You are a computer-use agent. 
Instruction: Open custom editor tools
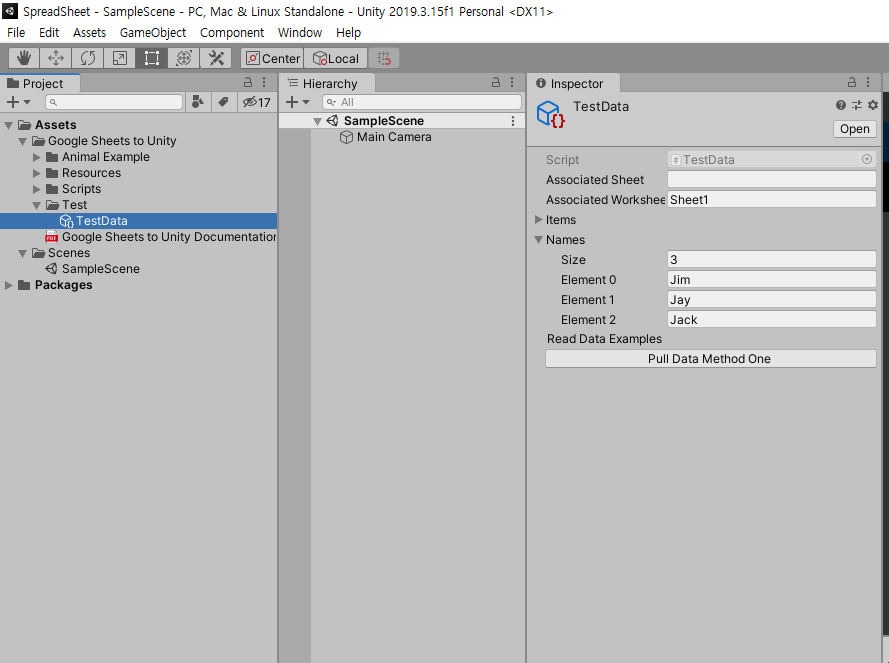click(x=216, y=58)
